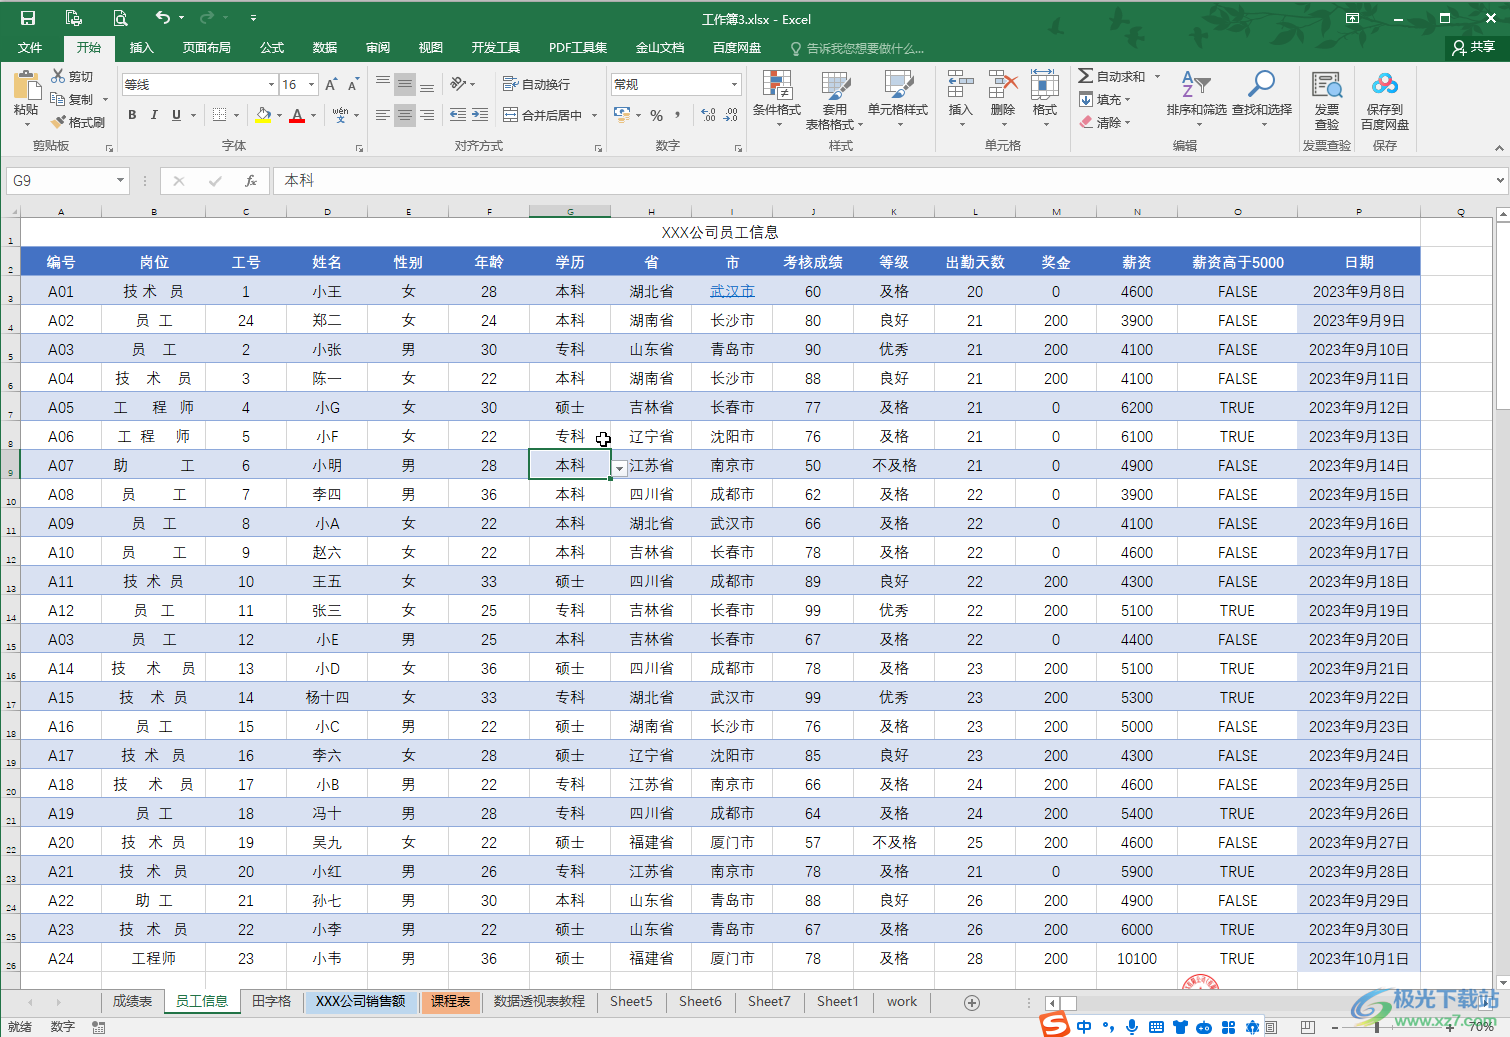
Task: Open Conditional Formatting icon
Action: pos(777,87)
